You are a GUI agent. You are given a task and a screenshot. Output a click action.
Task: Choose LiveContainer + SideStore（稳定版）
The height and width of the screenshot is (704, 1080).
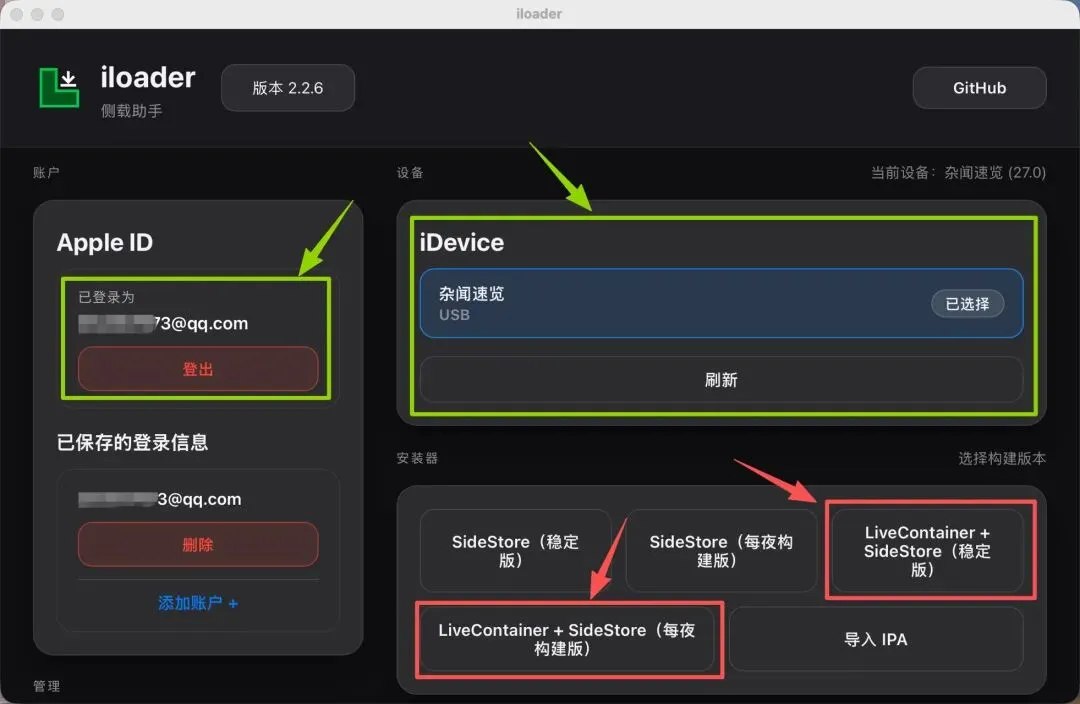point(927,550)
